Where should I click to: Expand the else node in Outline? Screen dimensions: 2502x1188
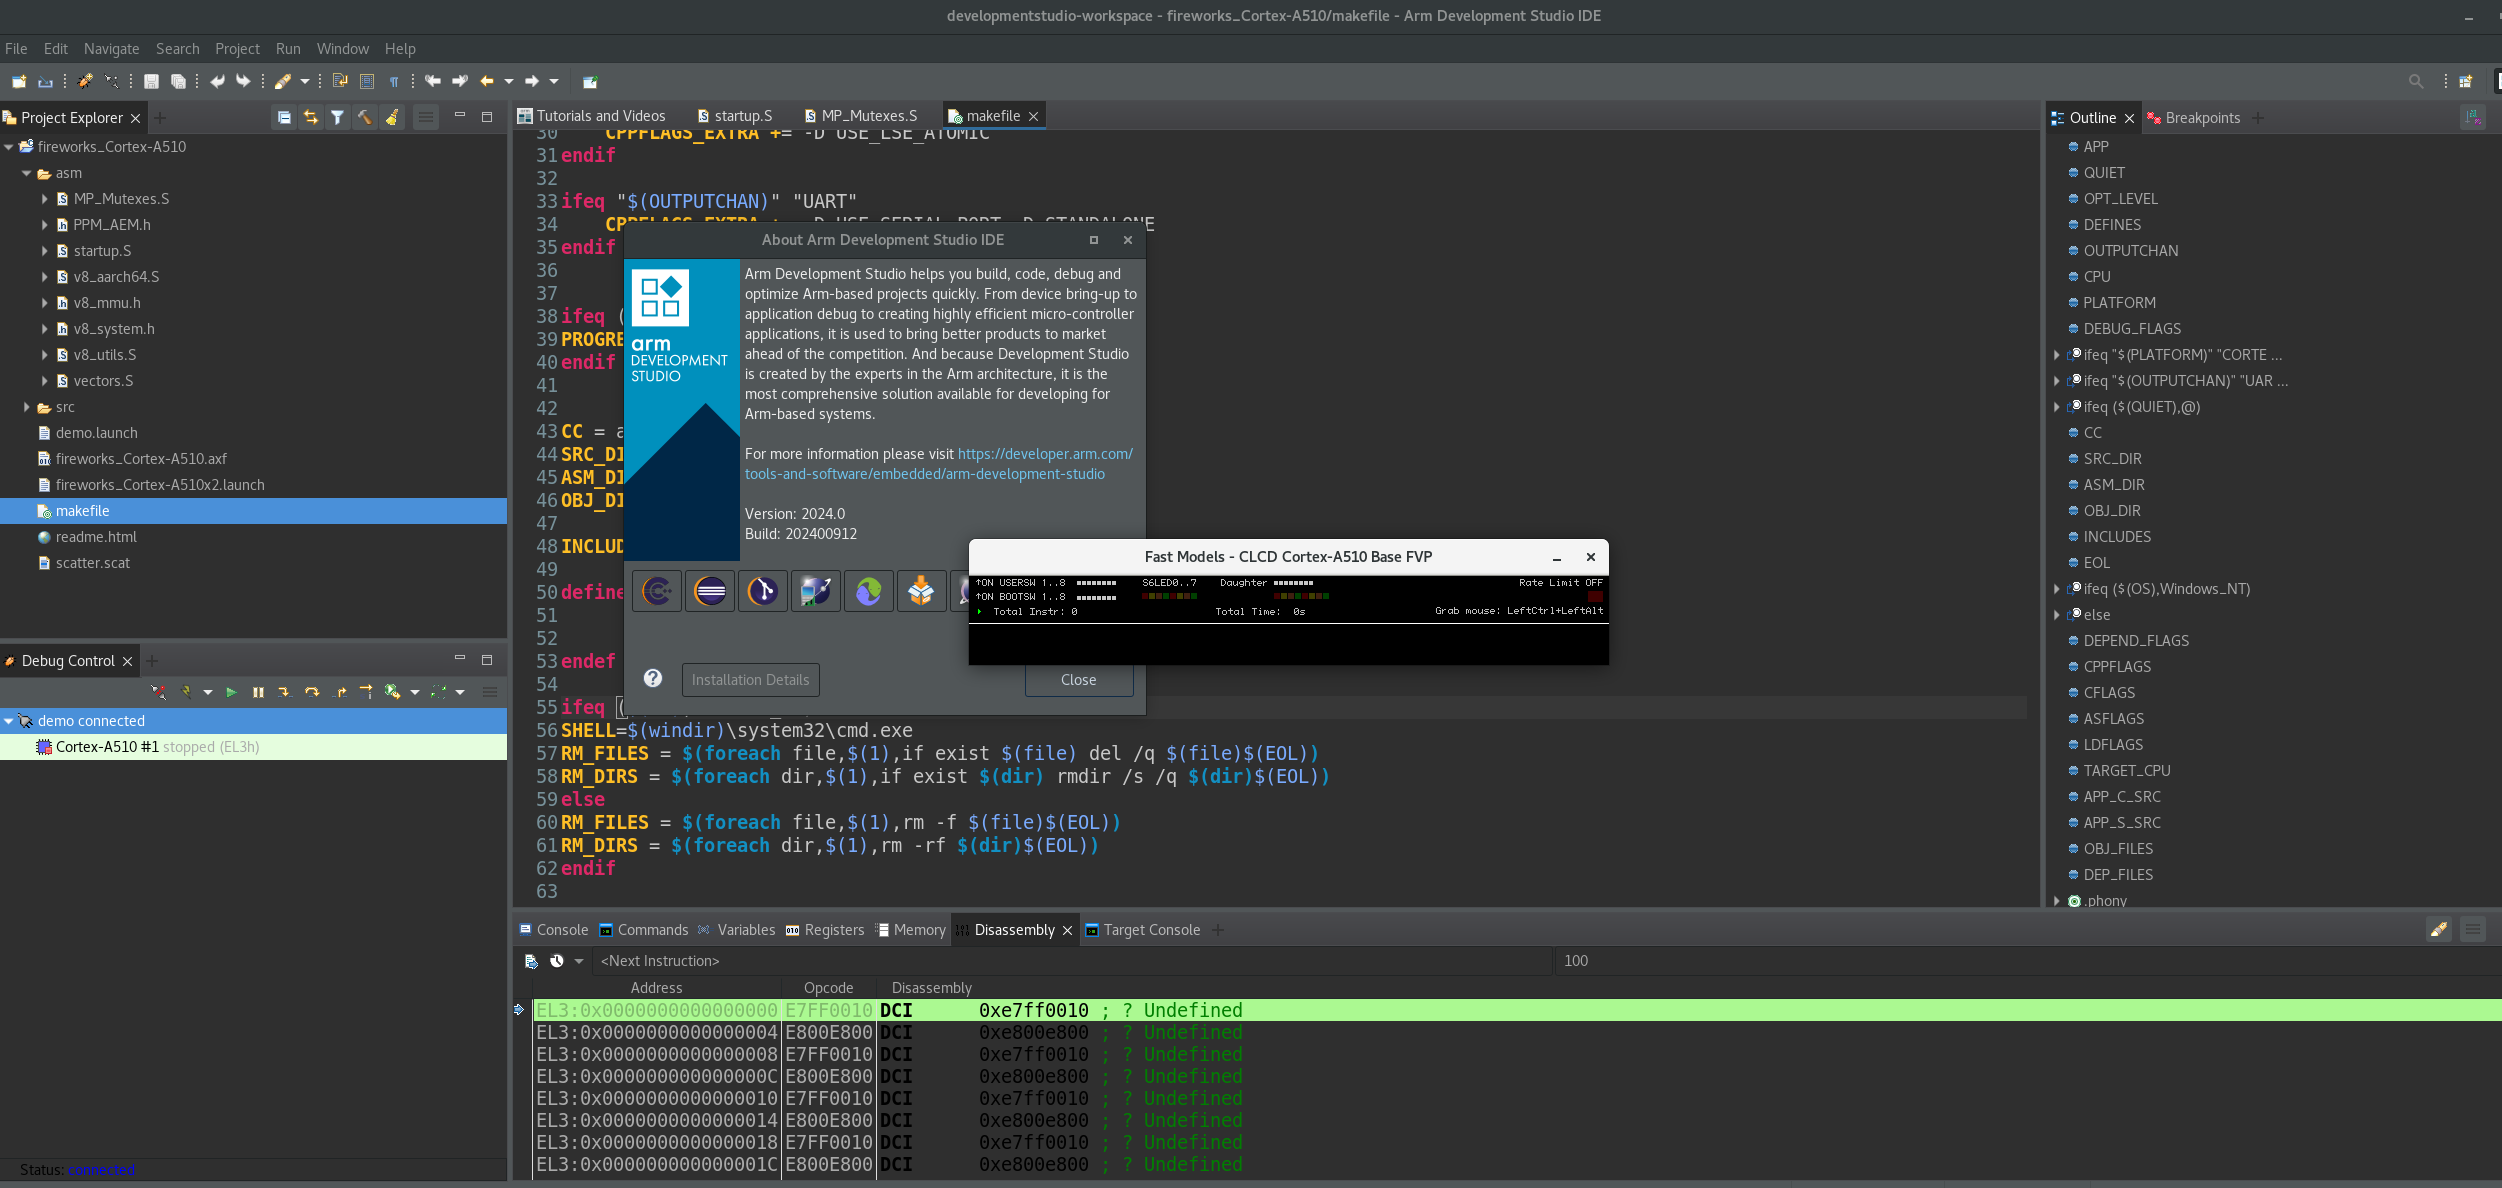[2057, 615]
